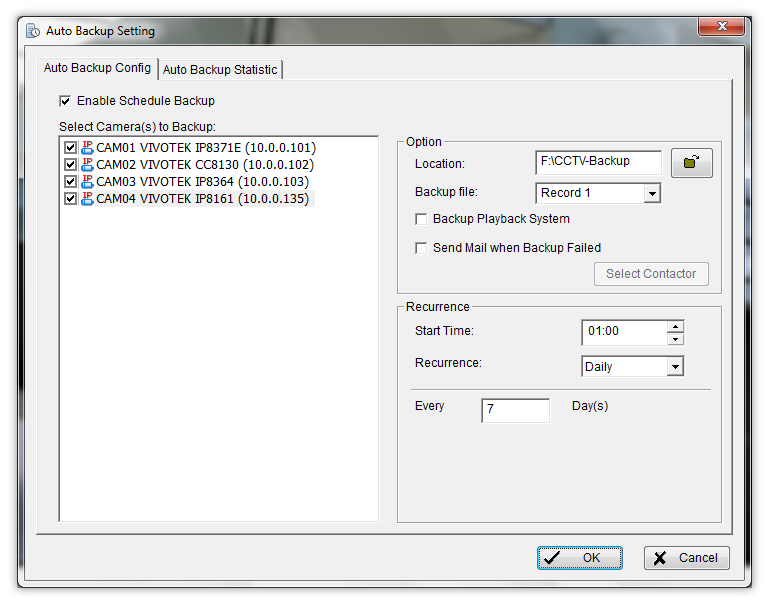Uncheck CAM01 VIVOTEK IP8371E camera

coord(70,148)
